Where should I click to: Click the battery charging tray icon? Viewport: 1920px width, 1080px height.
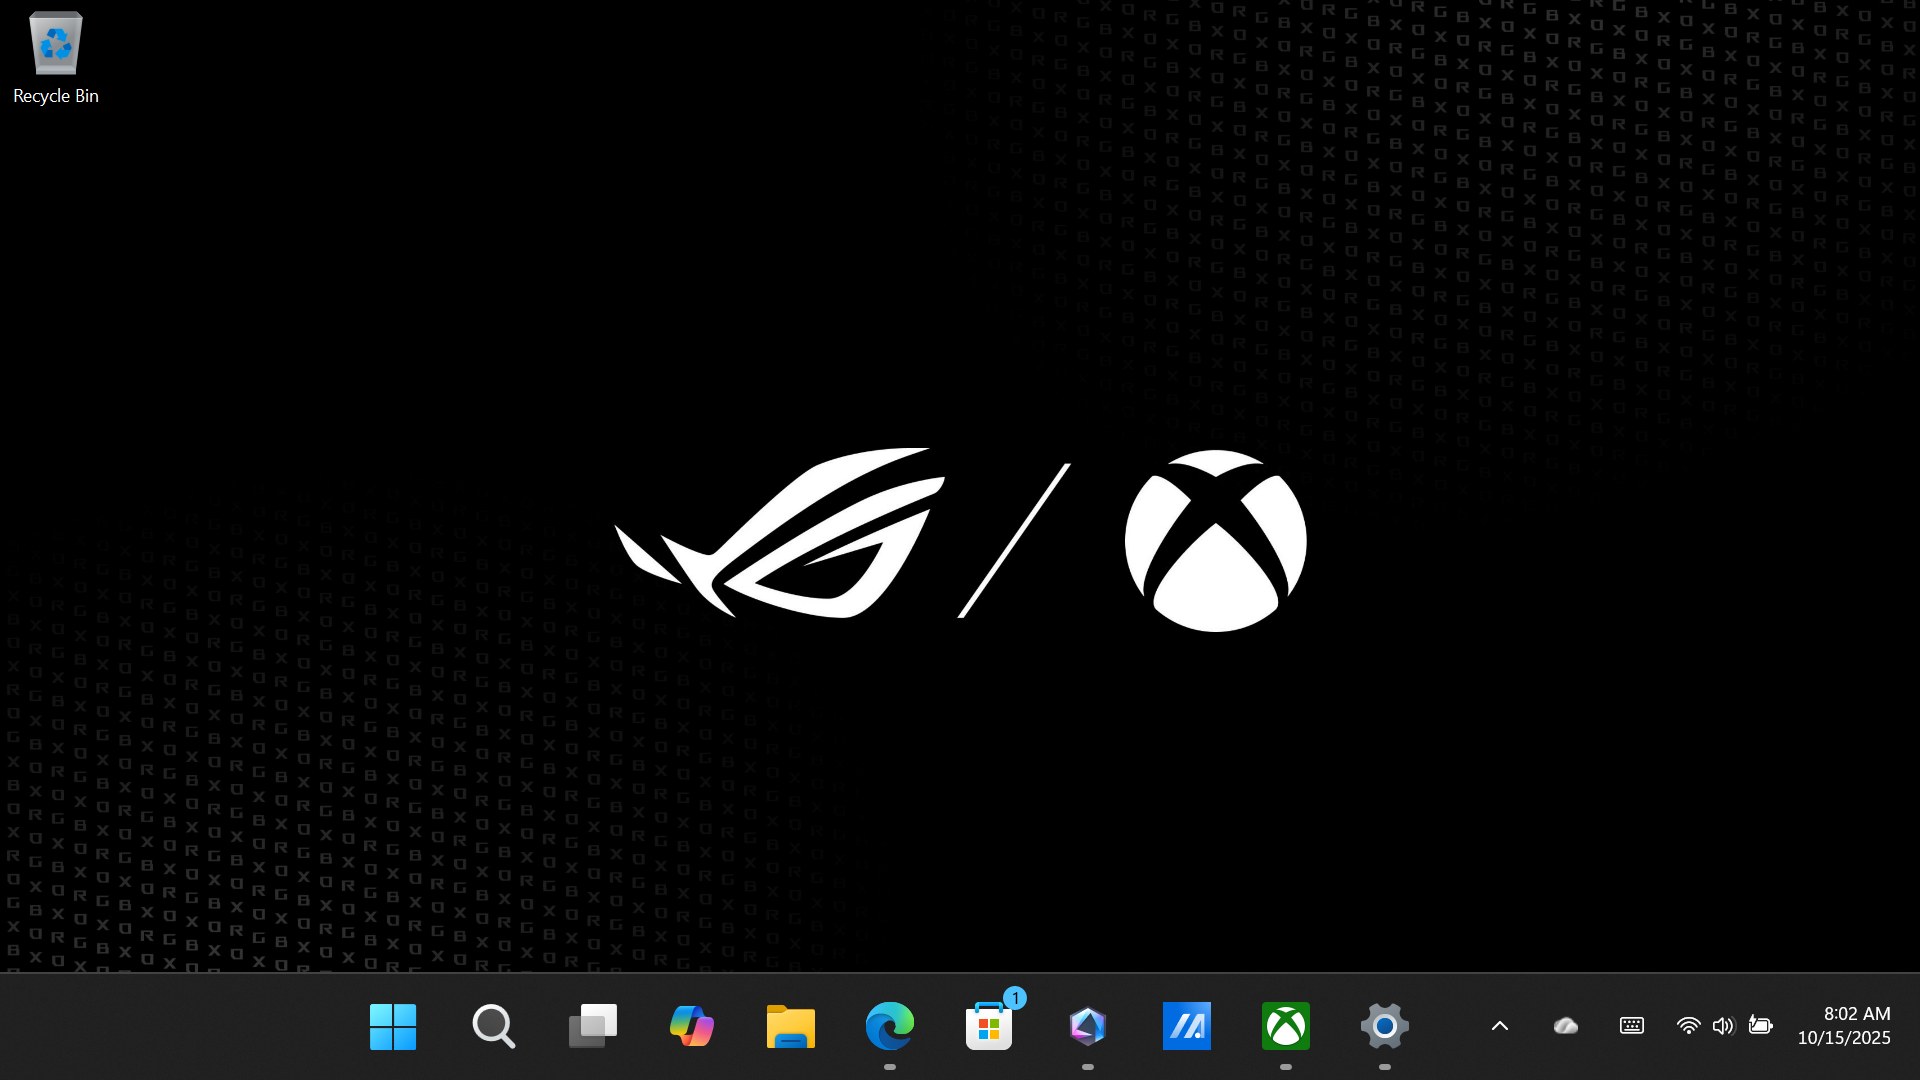[x=1760, y=1026]
